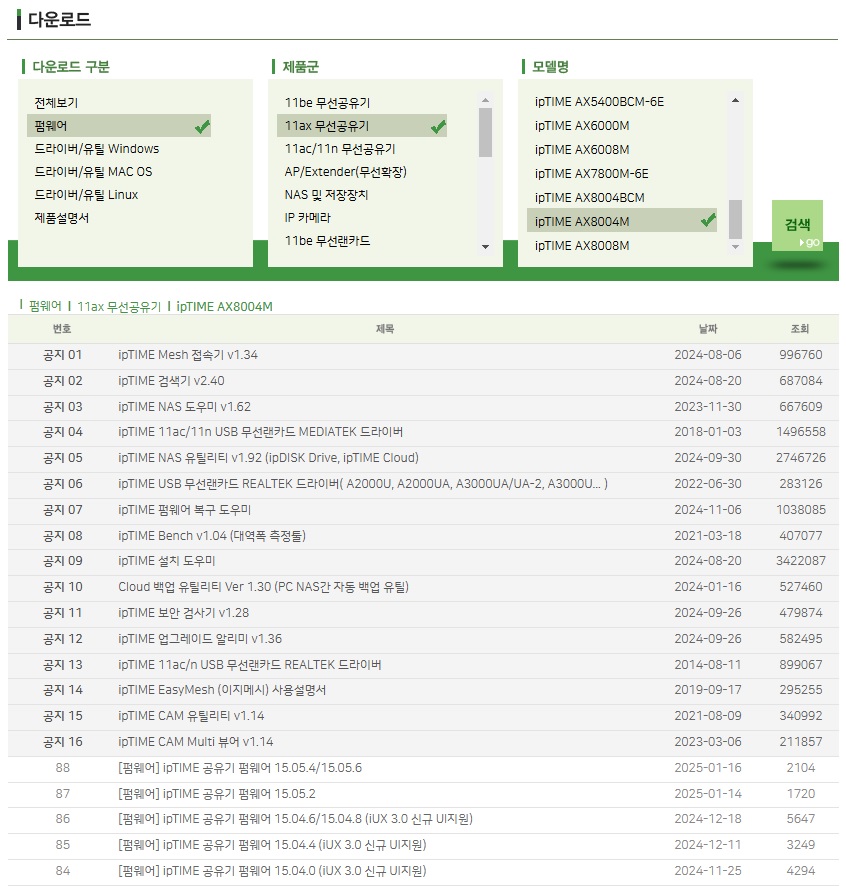The width and height of the screenshot is (846, 886).
Task: Click the checkmark beside 11ax 무선공유기
Action: click(438, 127)
